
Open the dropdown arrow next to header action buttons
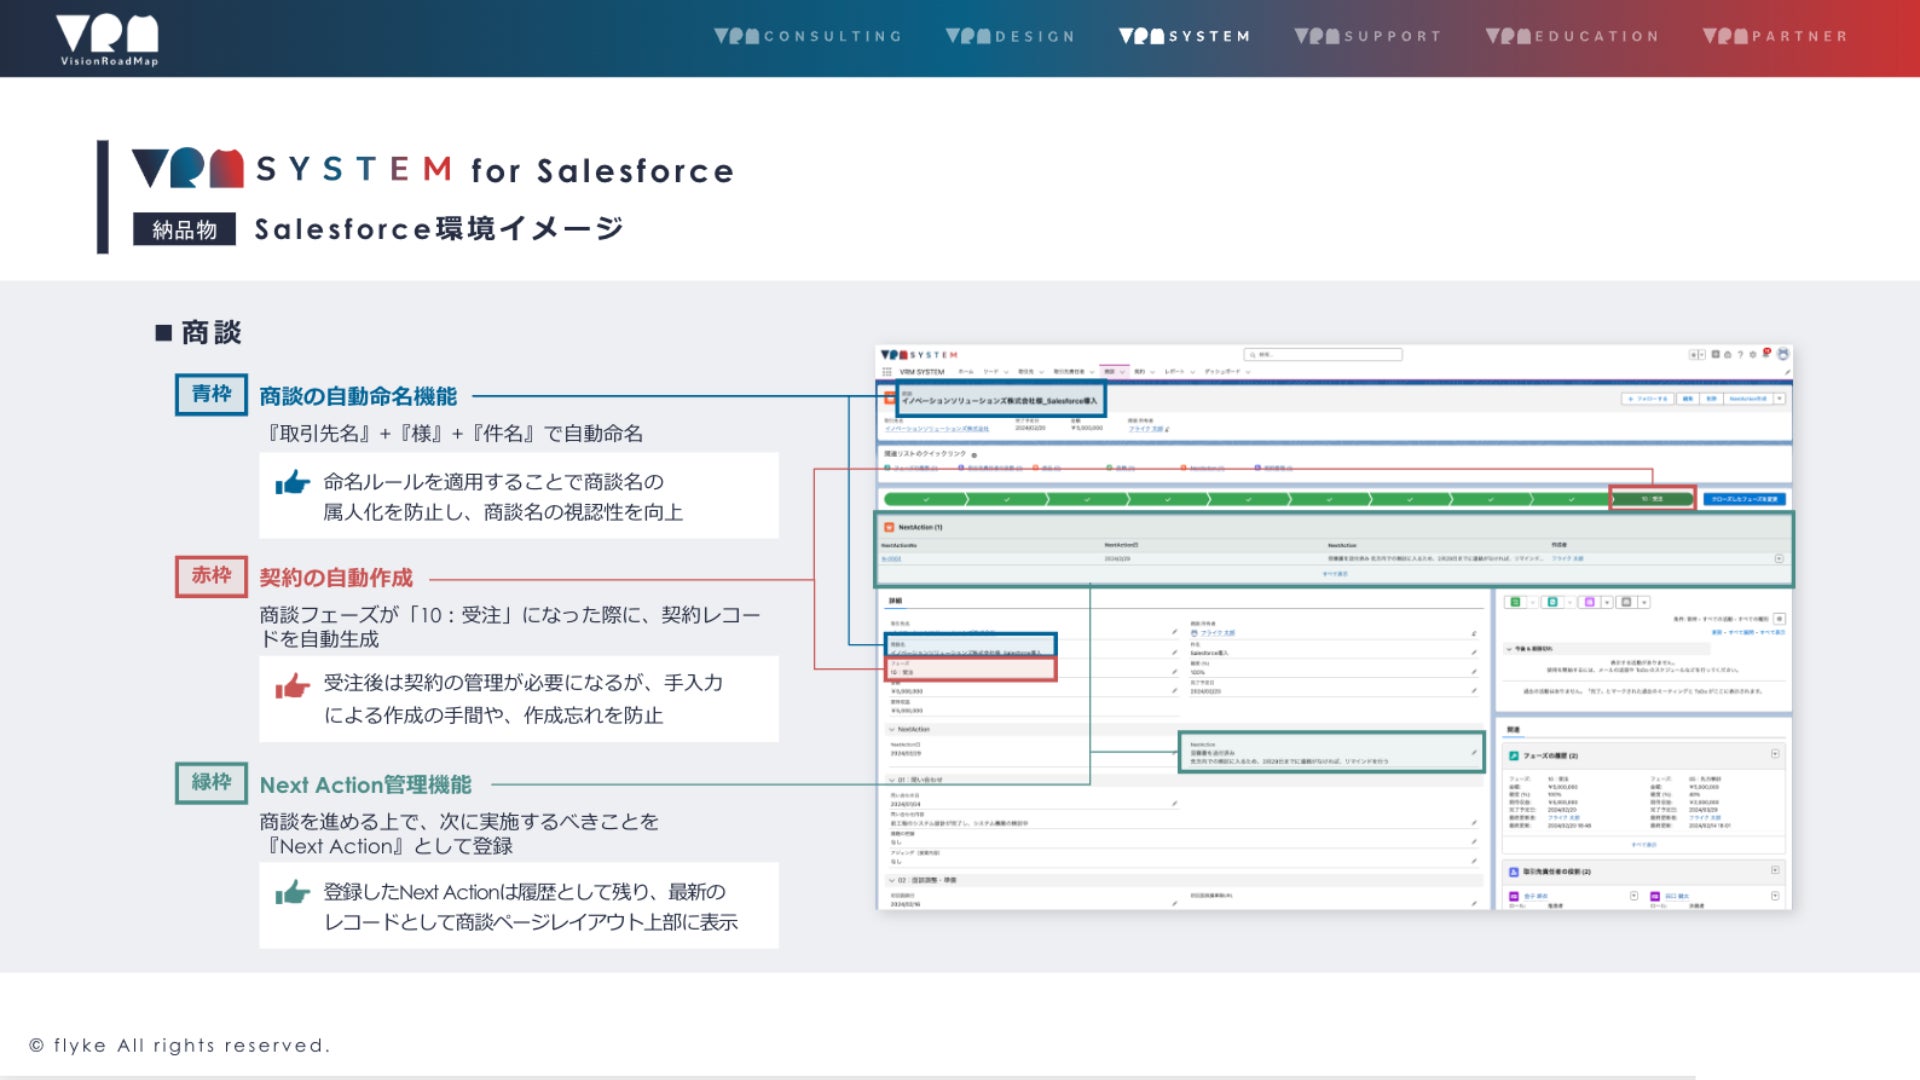click(1780, 398)
